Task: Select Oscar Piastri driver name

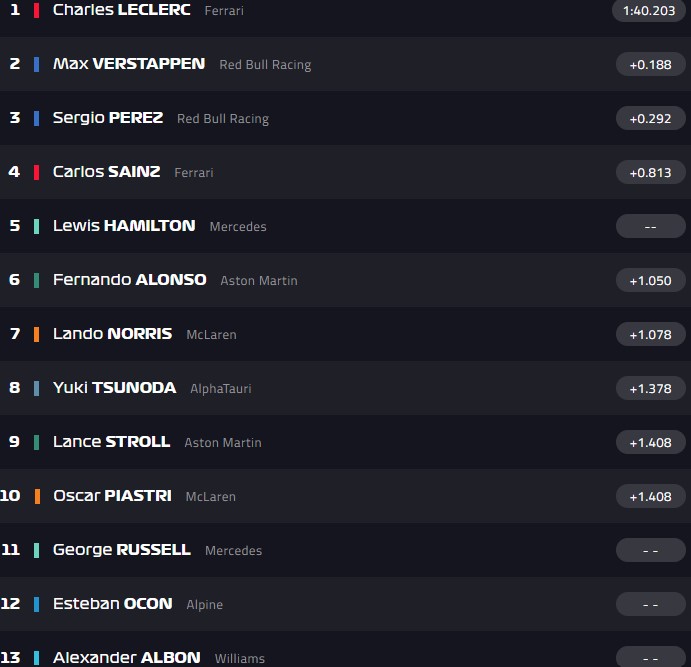Action: pyautogui.click(x=112, y=496)
